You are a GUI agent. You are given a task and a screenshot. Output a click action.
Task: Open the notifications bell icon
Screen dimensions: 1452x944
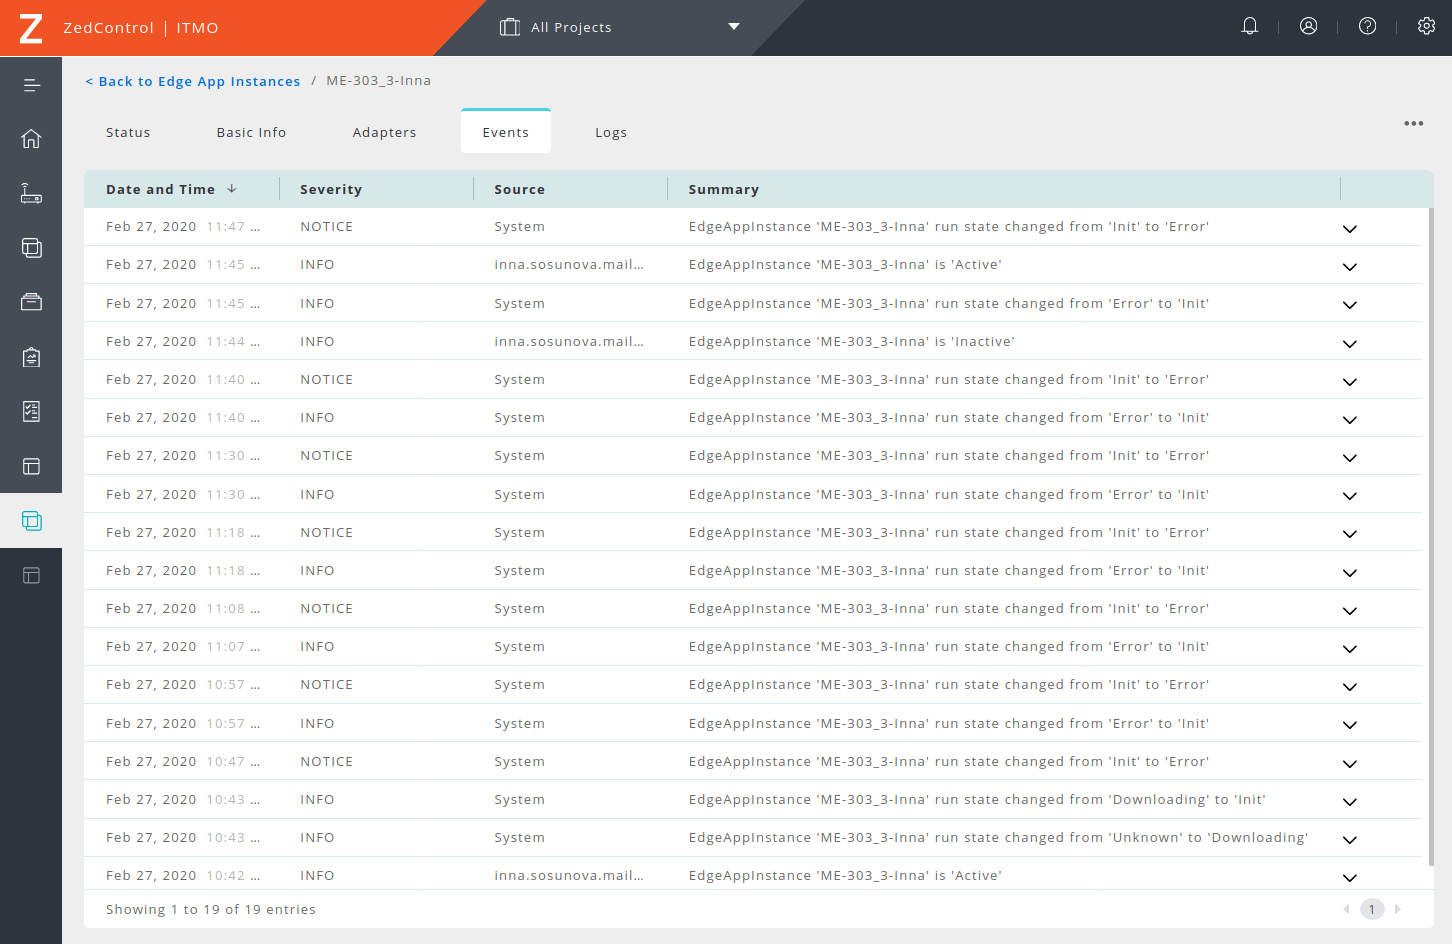tap(1249, 27)
